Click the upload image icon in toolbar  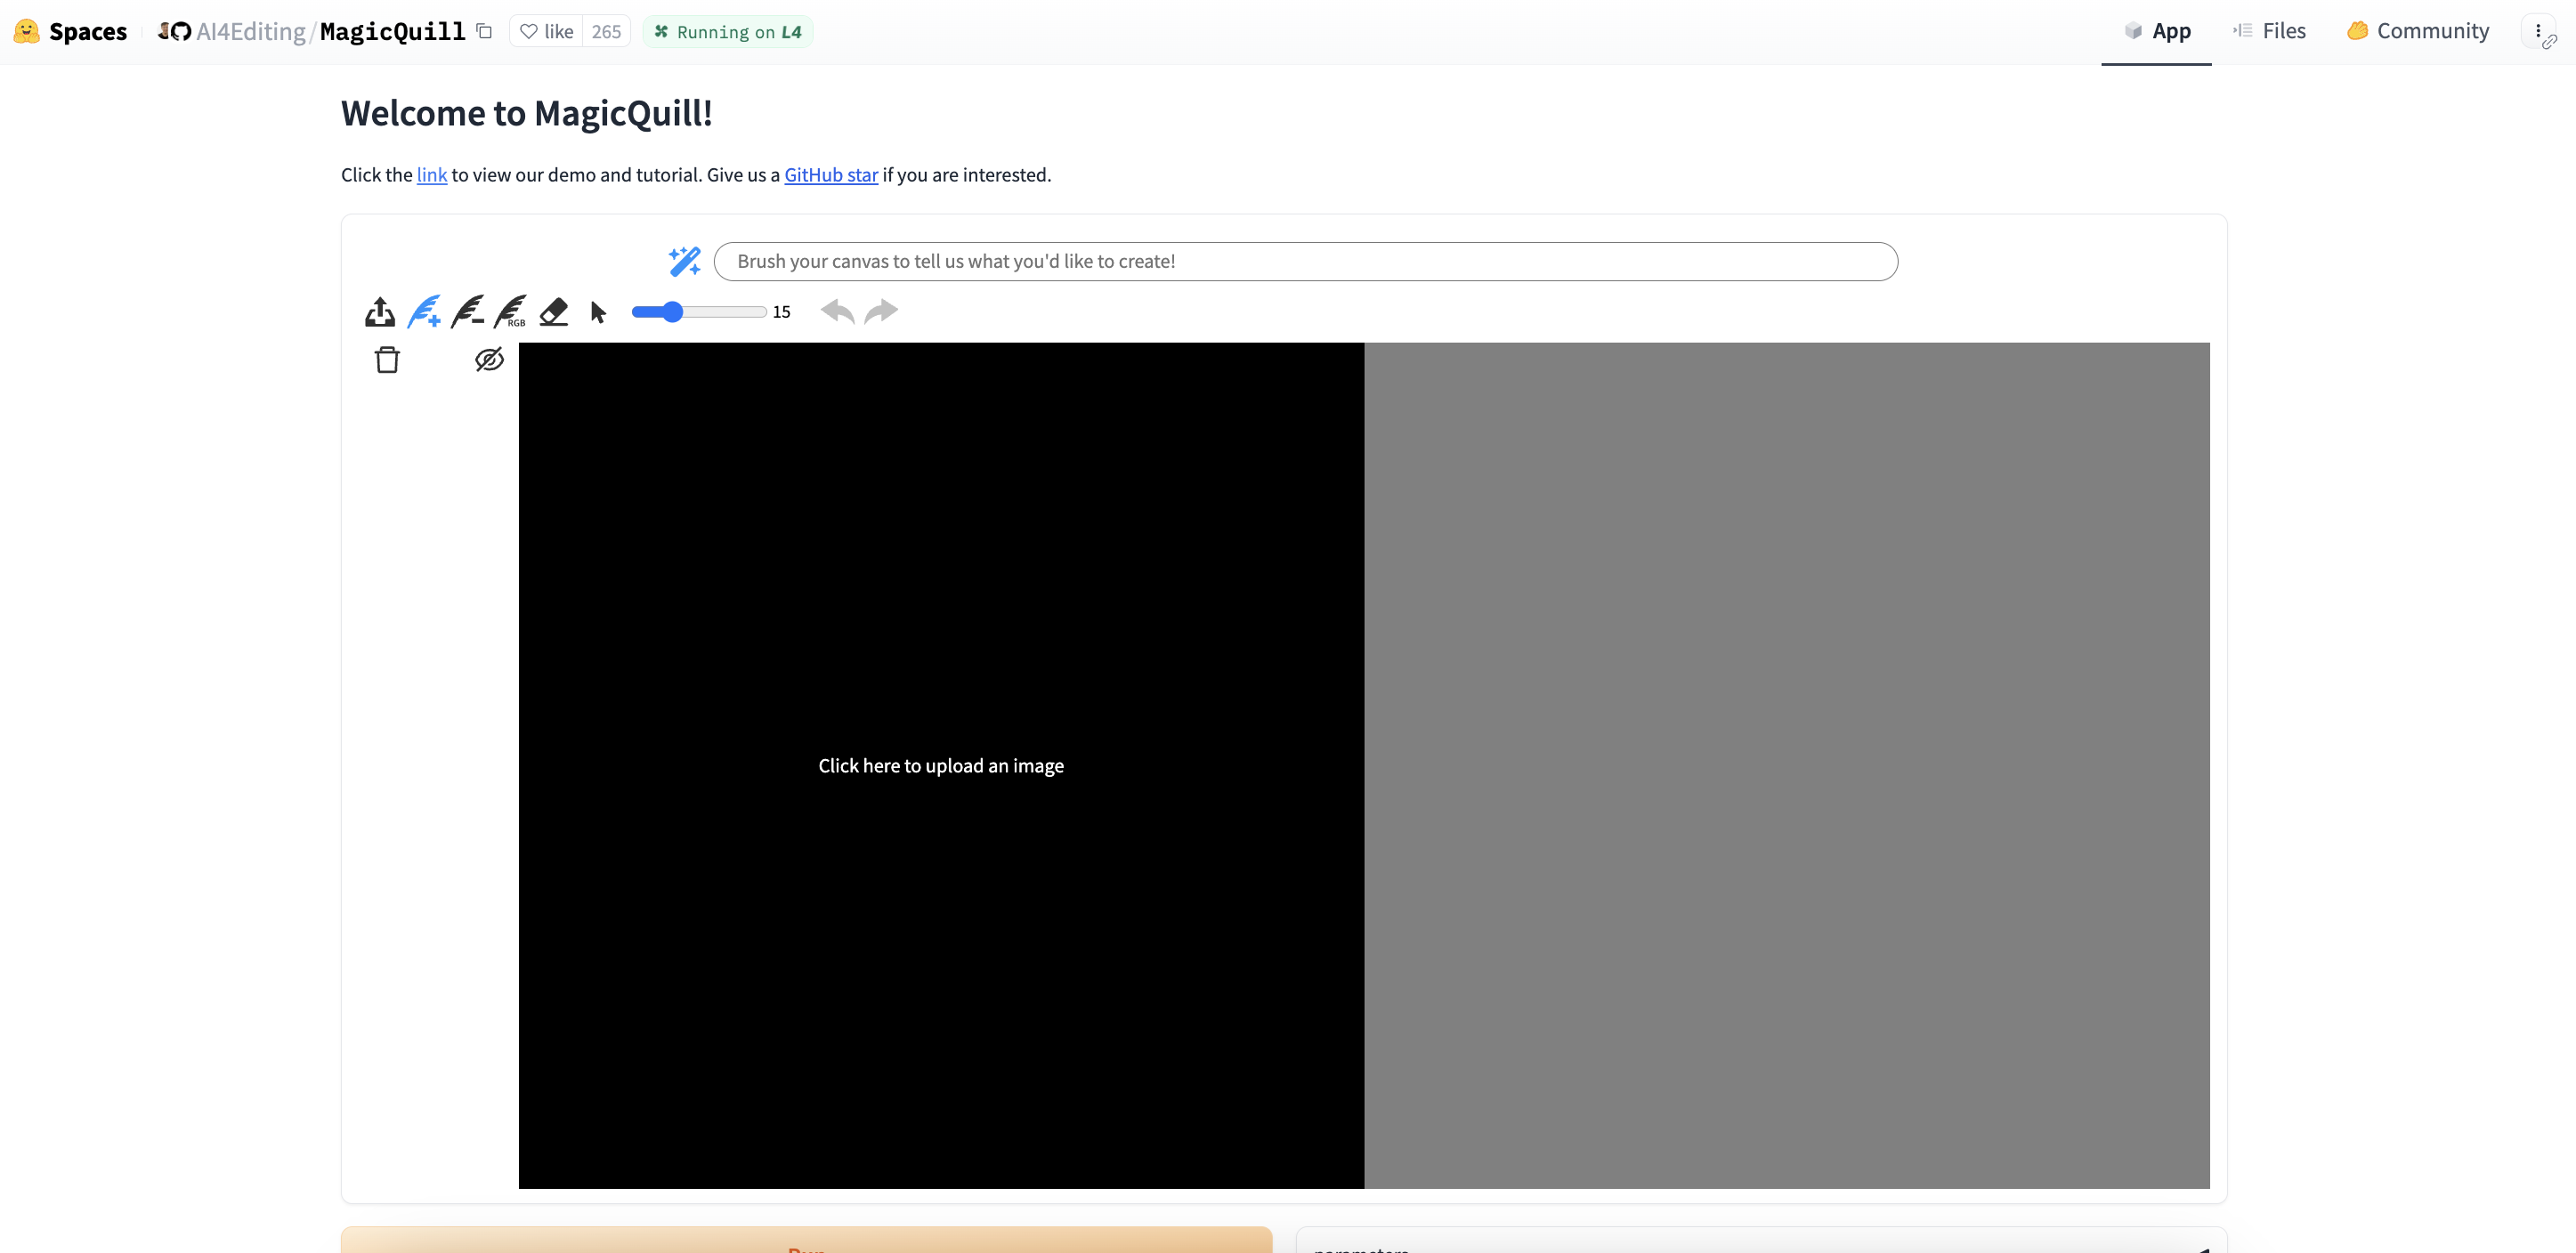click(379, 312)
